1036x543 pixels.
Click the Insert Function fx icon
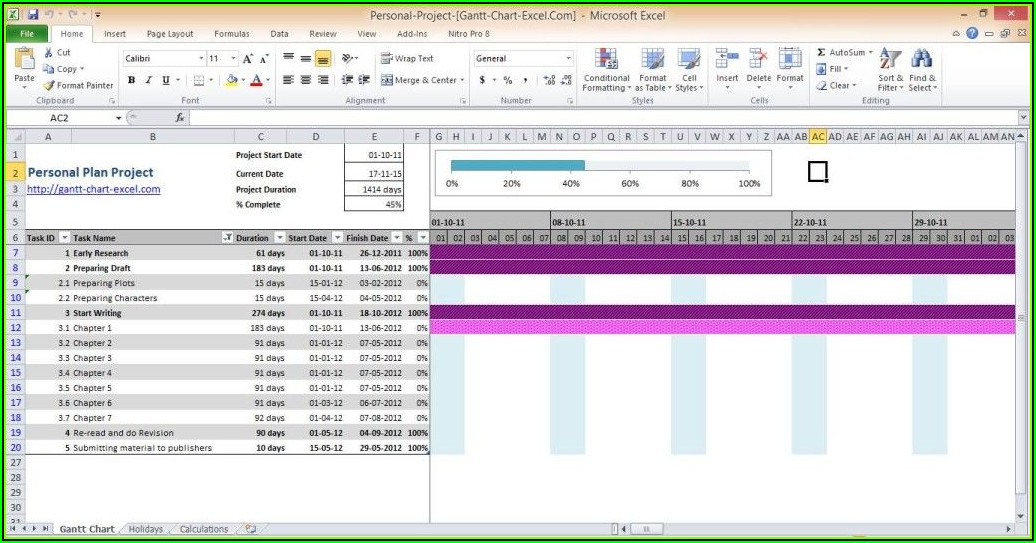(x=180, y=118)
